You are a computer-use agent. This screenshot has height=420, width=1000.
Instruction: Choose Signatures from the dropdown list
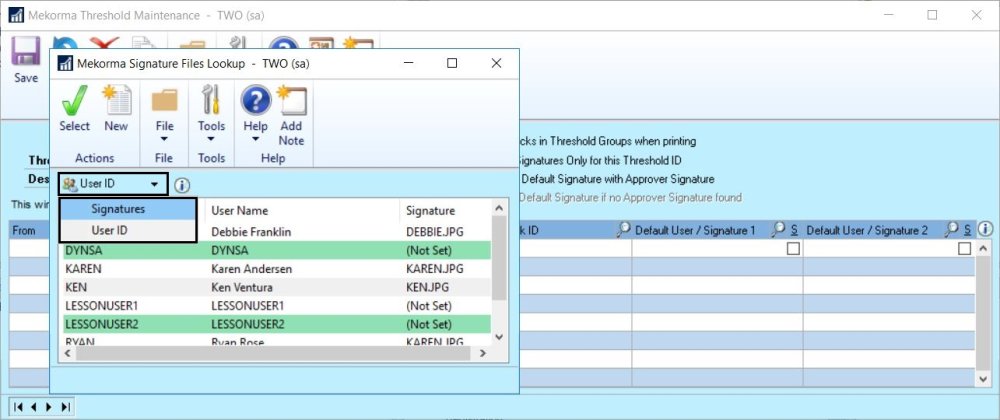pyautogui.click(x=128, y=209)
